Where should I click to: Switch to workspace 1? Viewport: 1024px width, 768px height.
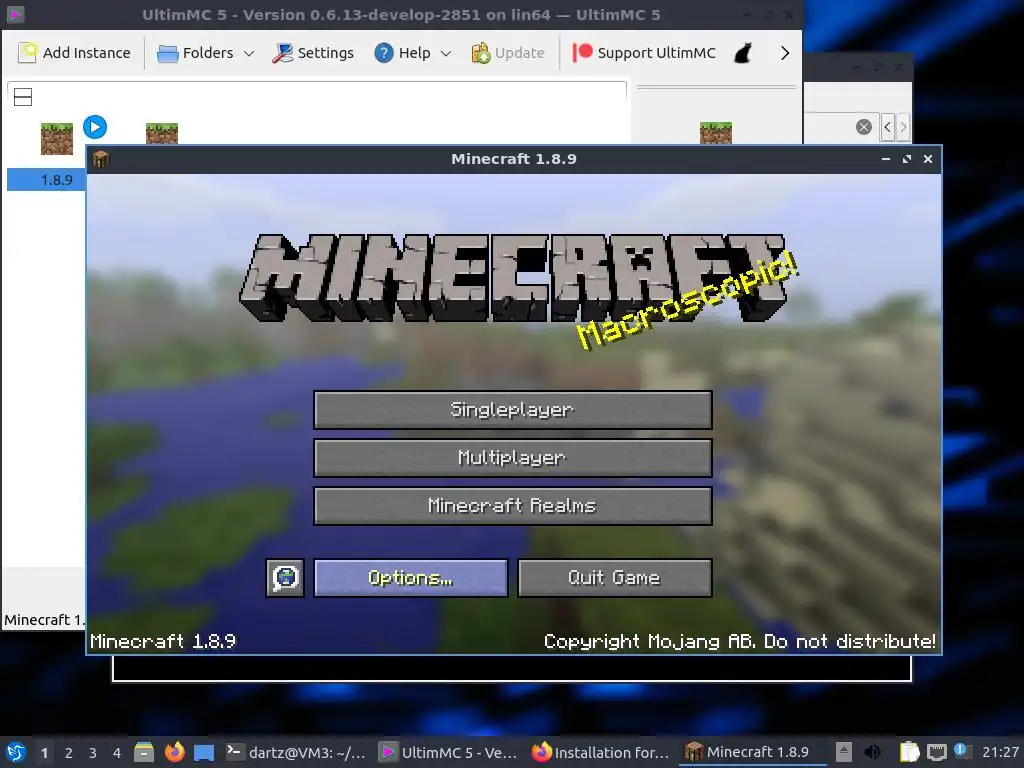pos(44,753)
